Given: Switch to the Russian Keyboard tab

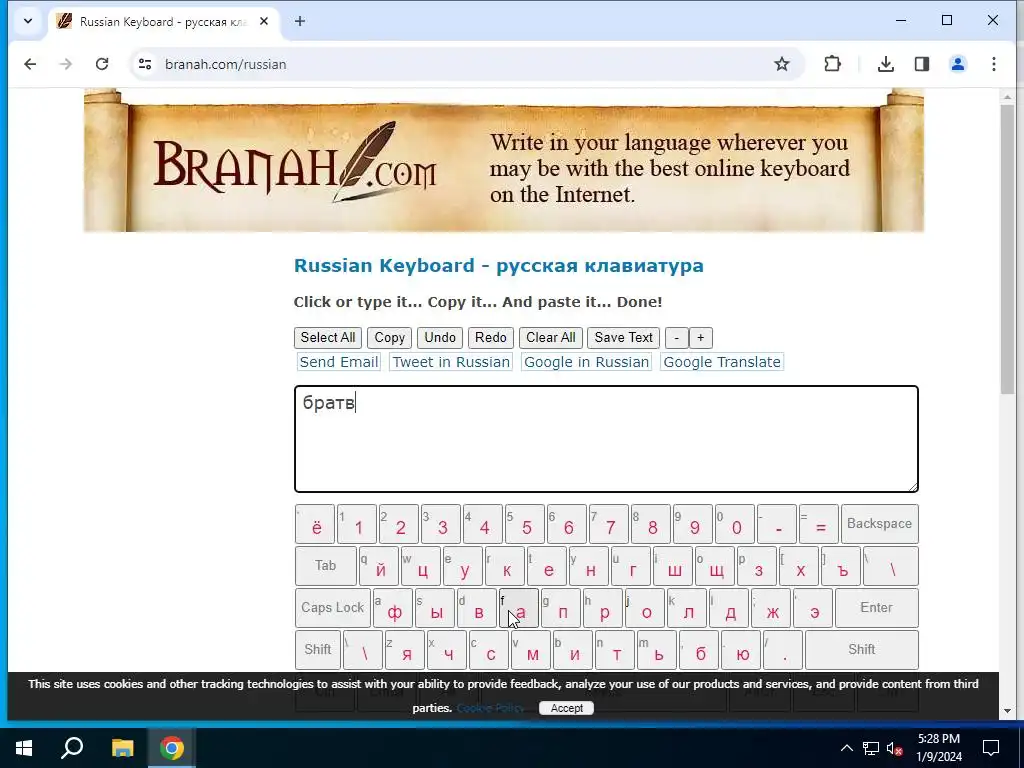Looking at the screenshot, I should [x=163, y=22].
